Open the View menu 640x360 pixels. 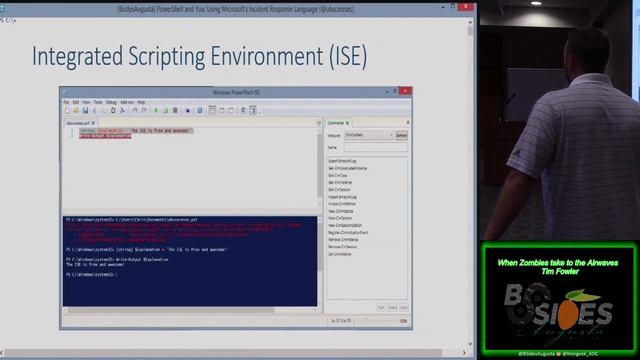(86, 102)
